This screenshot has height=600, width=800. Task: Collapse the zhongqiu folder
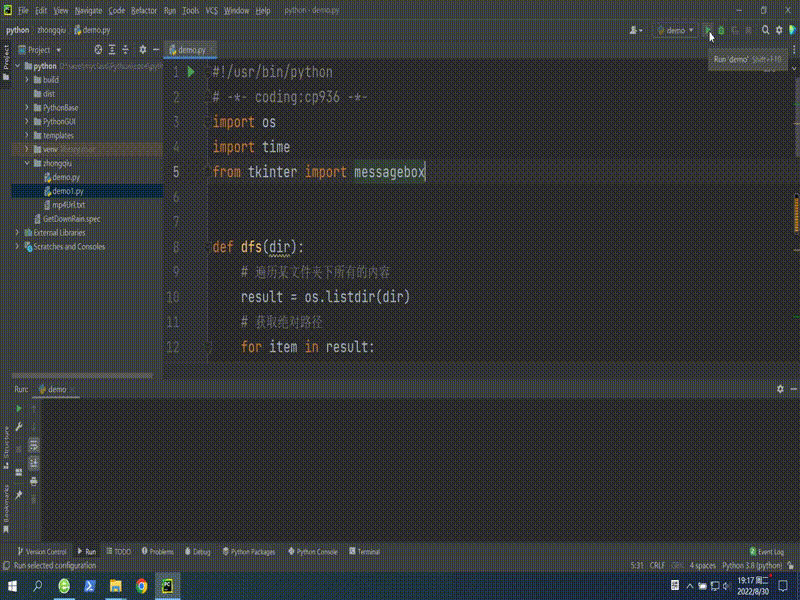(27, 163)
